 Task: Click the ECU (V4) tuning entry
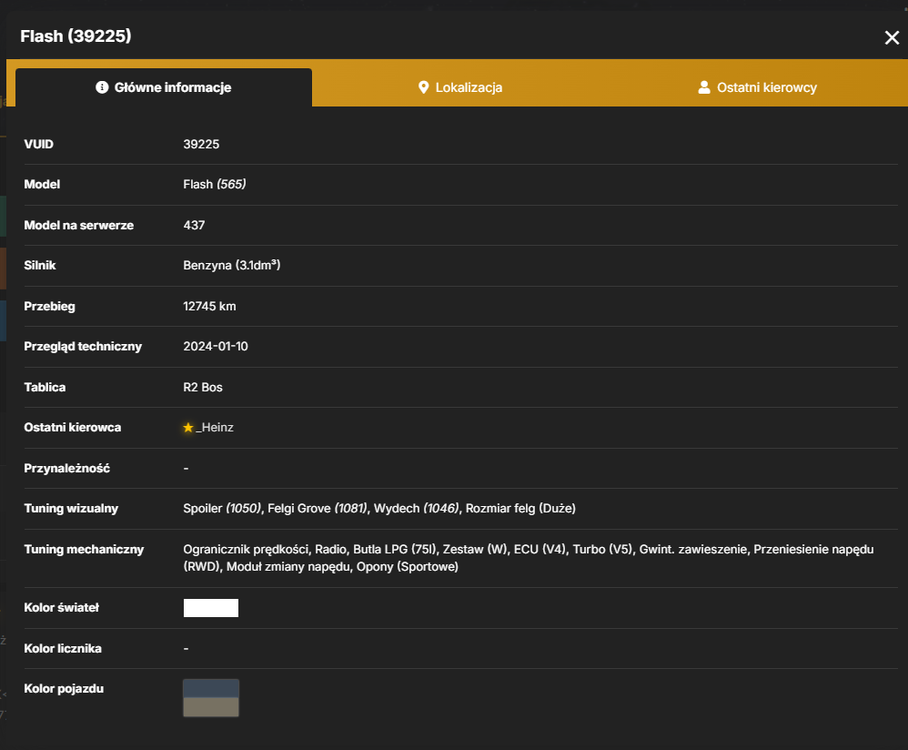tap(540, 550)
